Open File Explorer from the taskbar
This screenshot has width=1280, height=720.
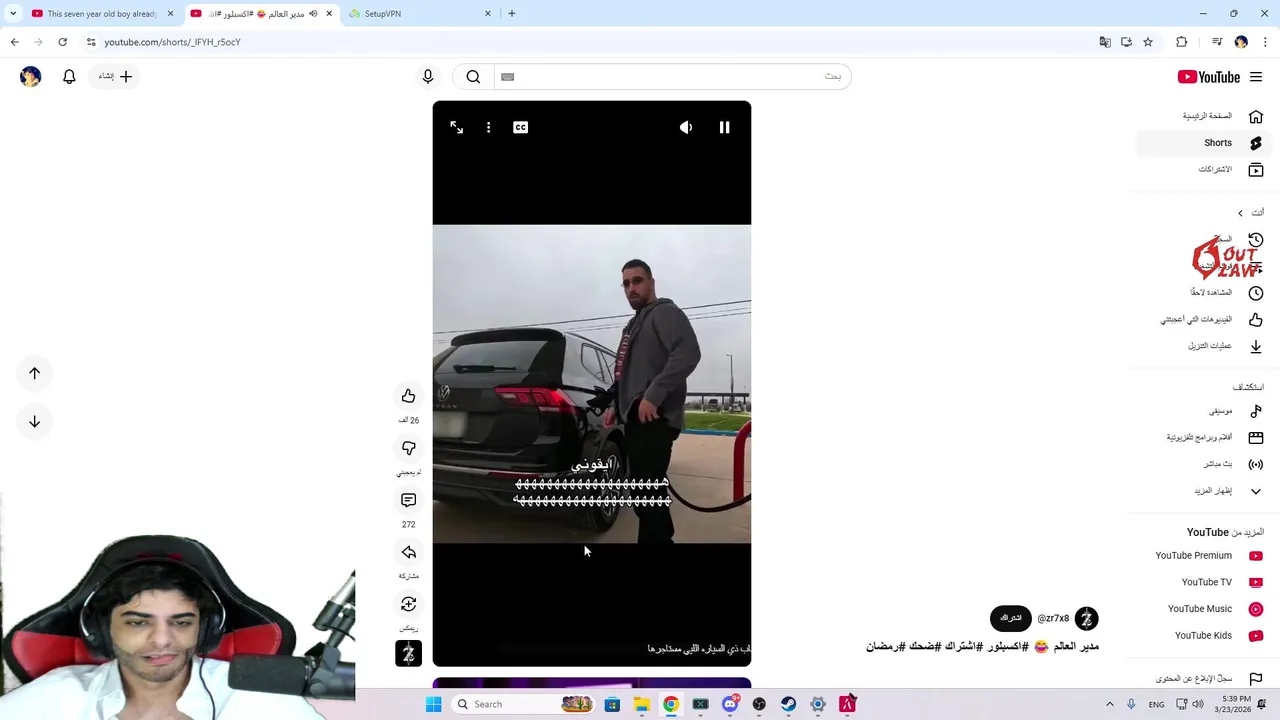click(641, 704)
